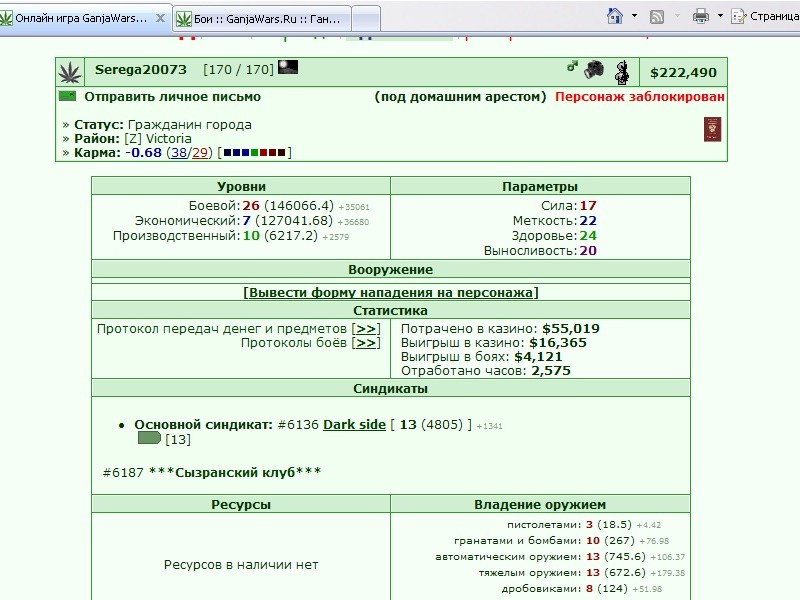Click the green Dark side syndicate badge
The image size is (800, 600).
tap(149, 438)
